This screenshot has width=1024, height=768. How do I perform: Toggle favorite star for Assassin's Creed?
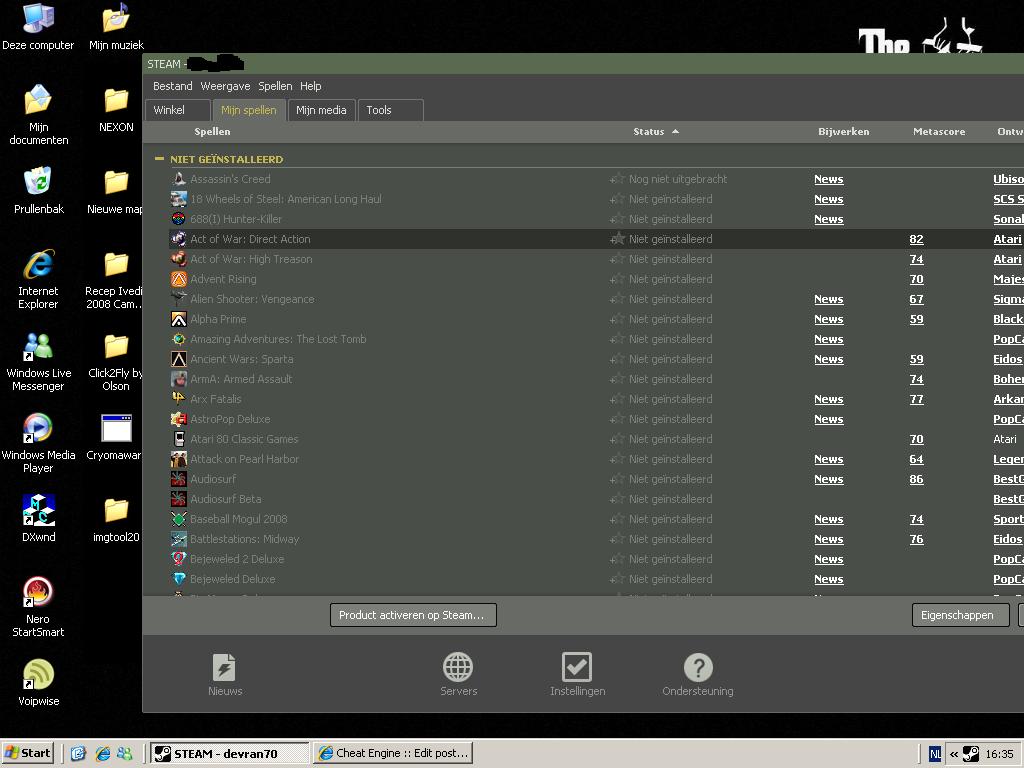617,179
